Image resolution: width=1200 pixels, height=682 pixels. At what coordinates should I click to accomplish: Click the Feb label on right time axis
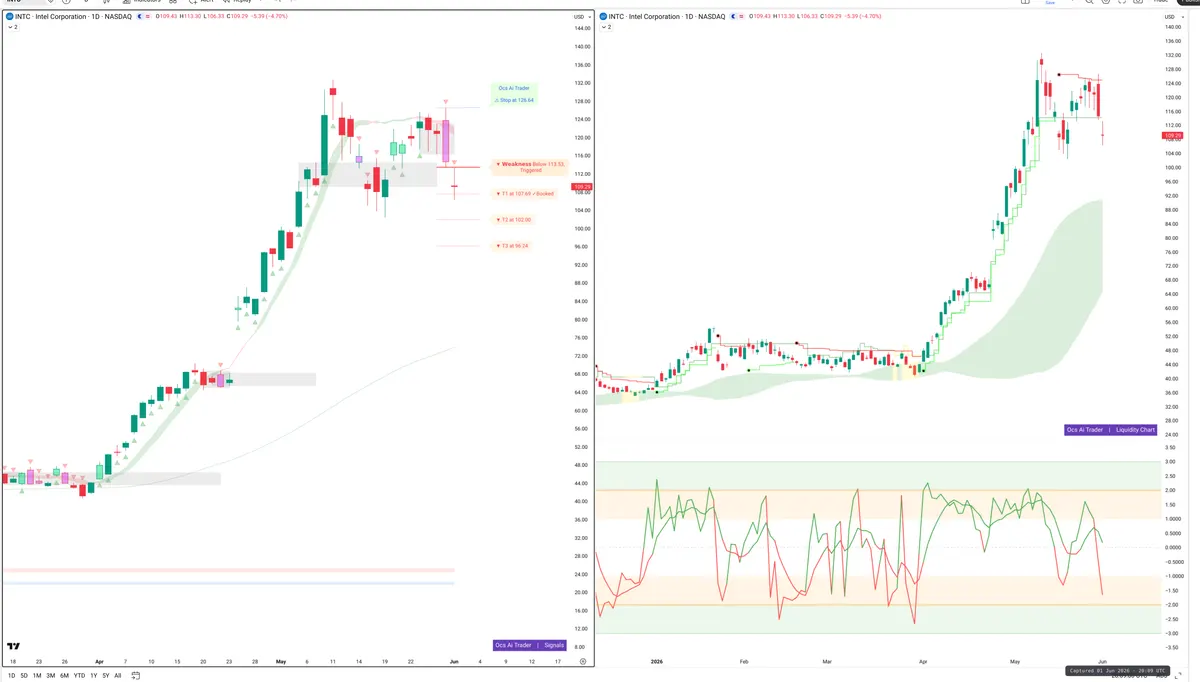pos(743,661)
